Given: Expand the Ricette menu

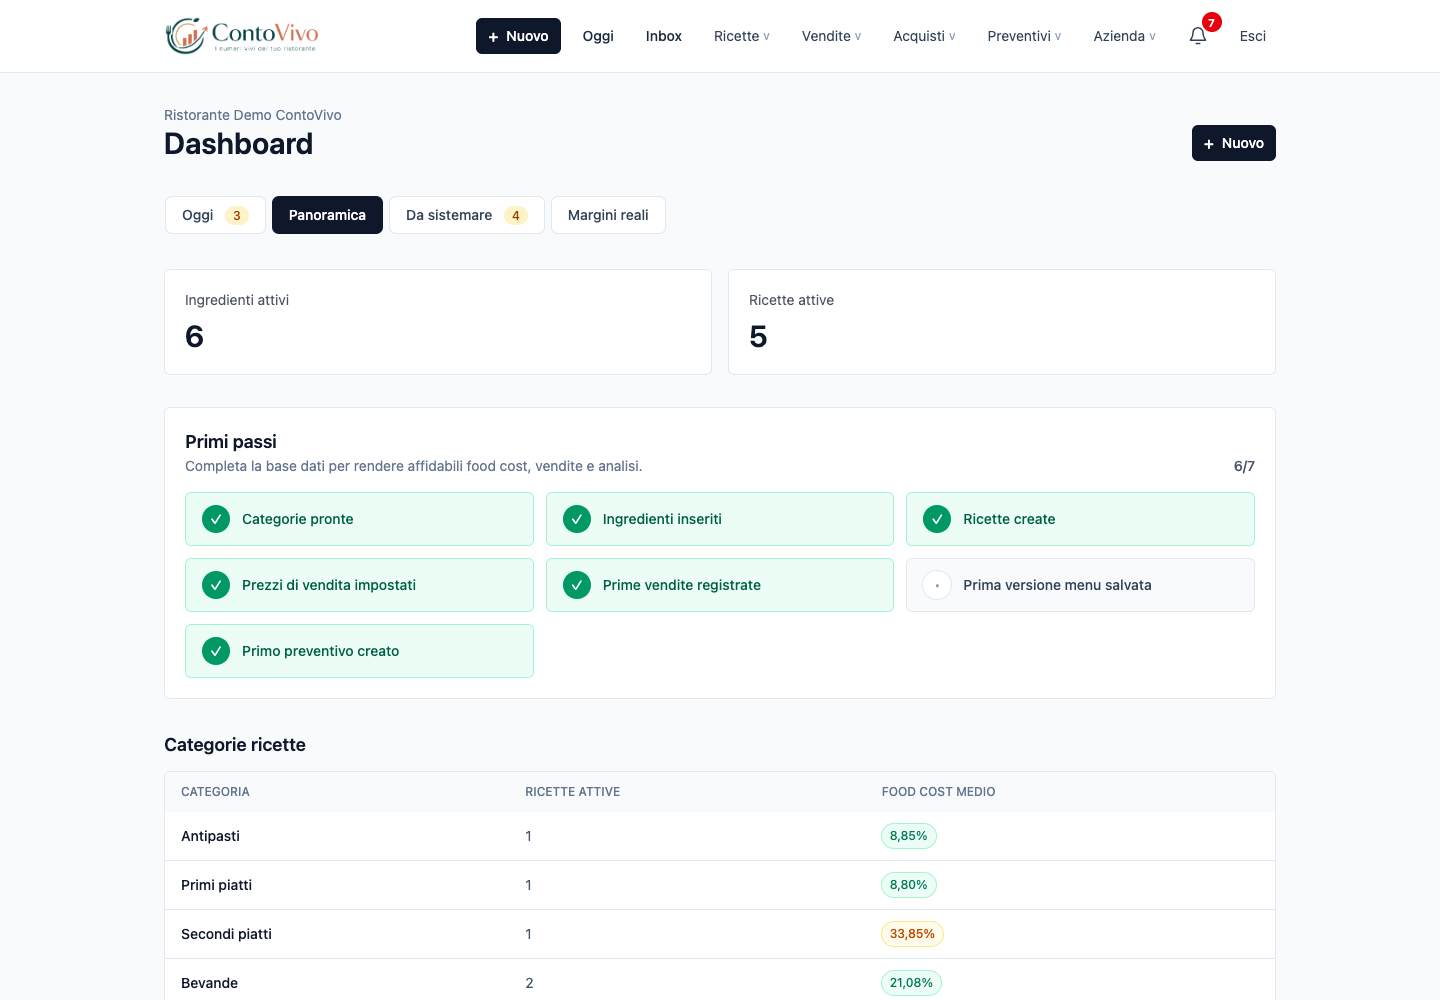Looking at the screenshot, I should tap(741, 36).
